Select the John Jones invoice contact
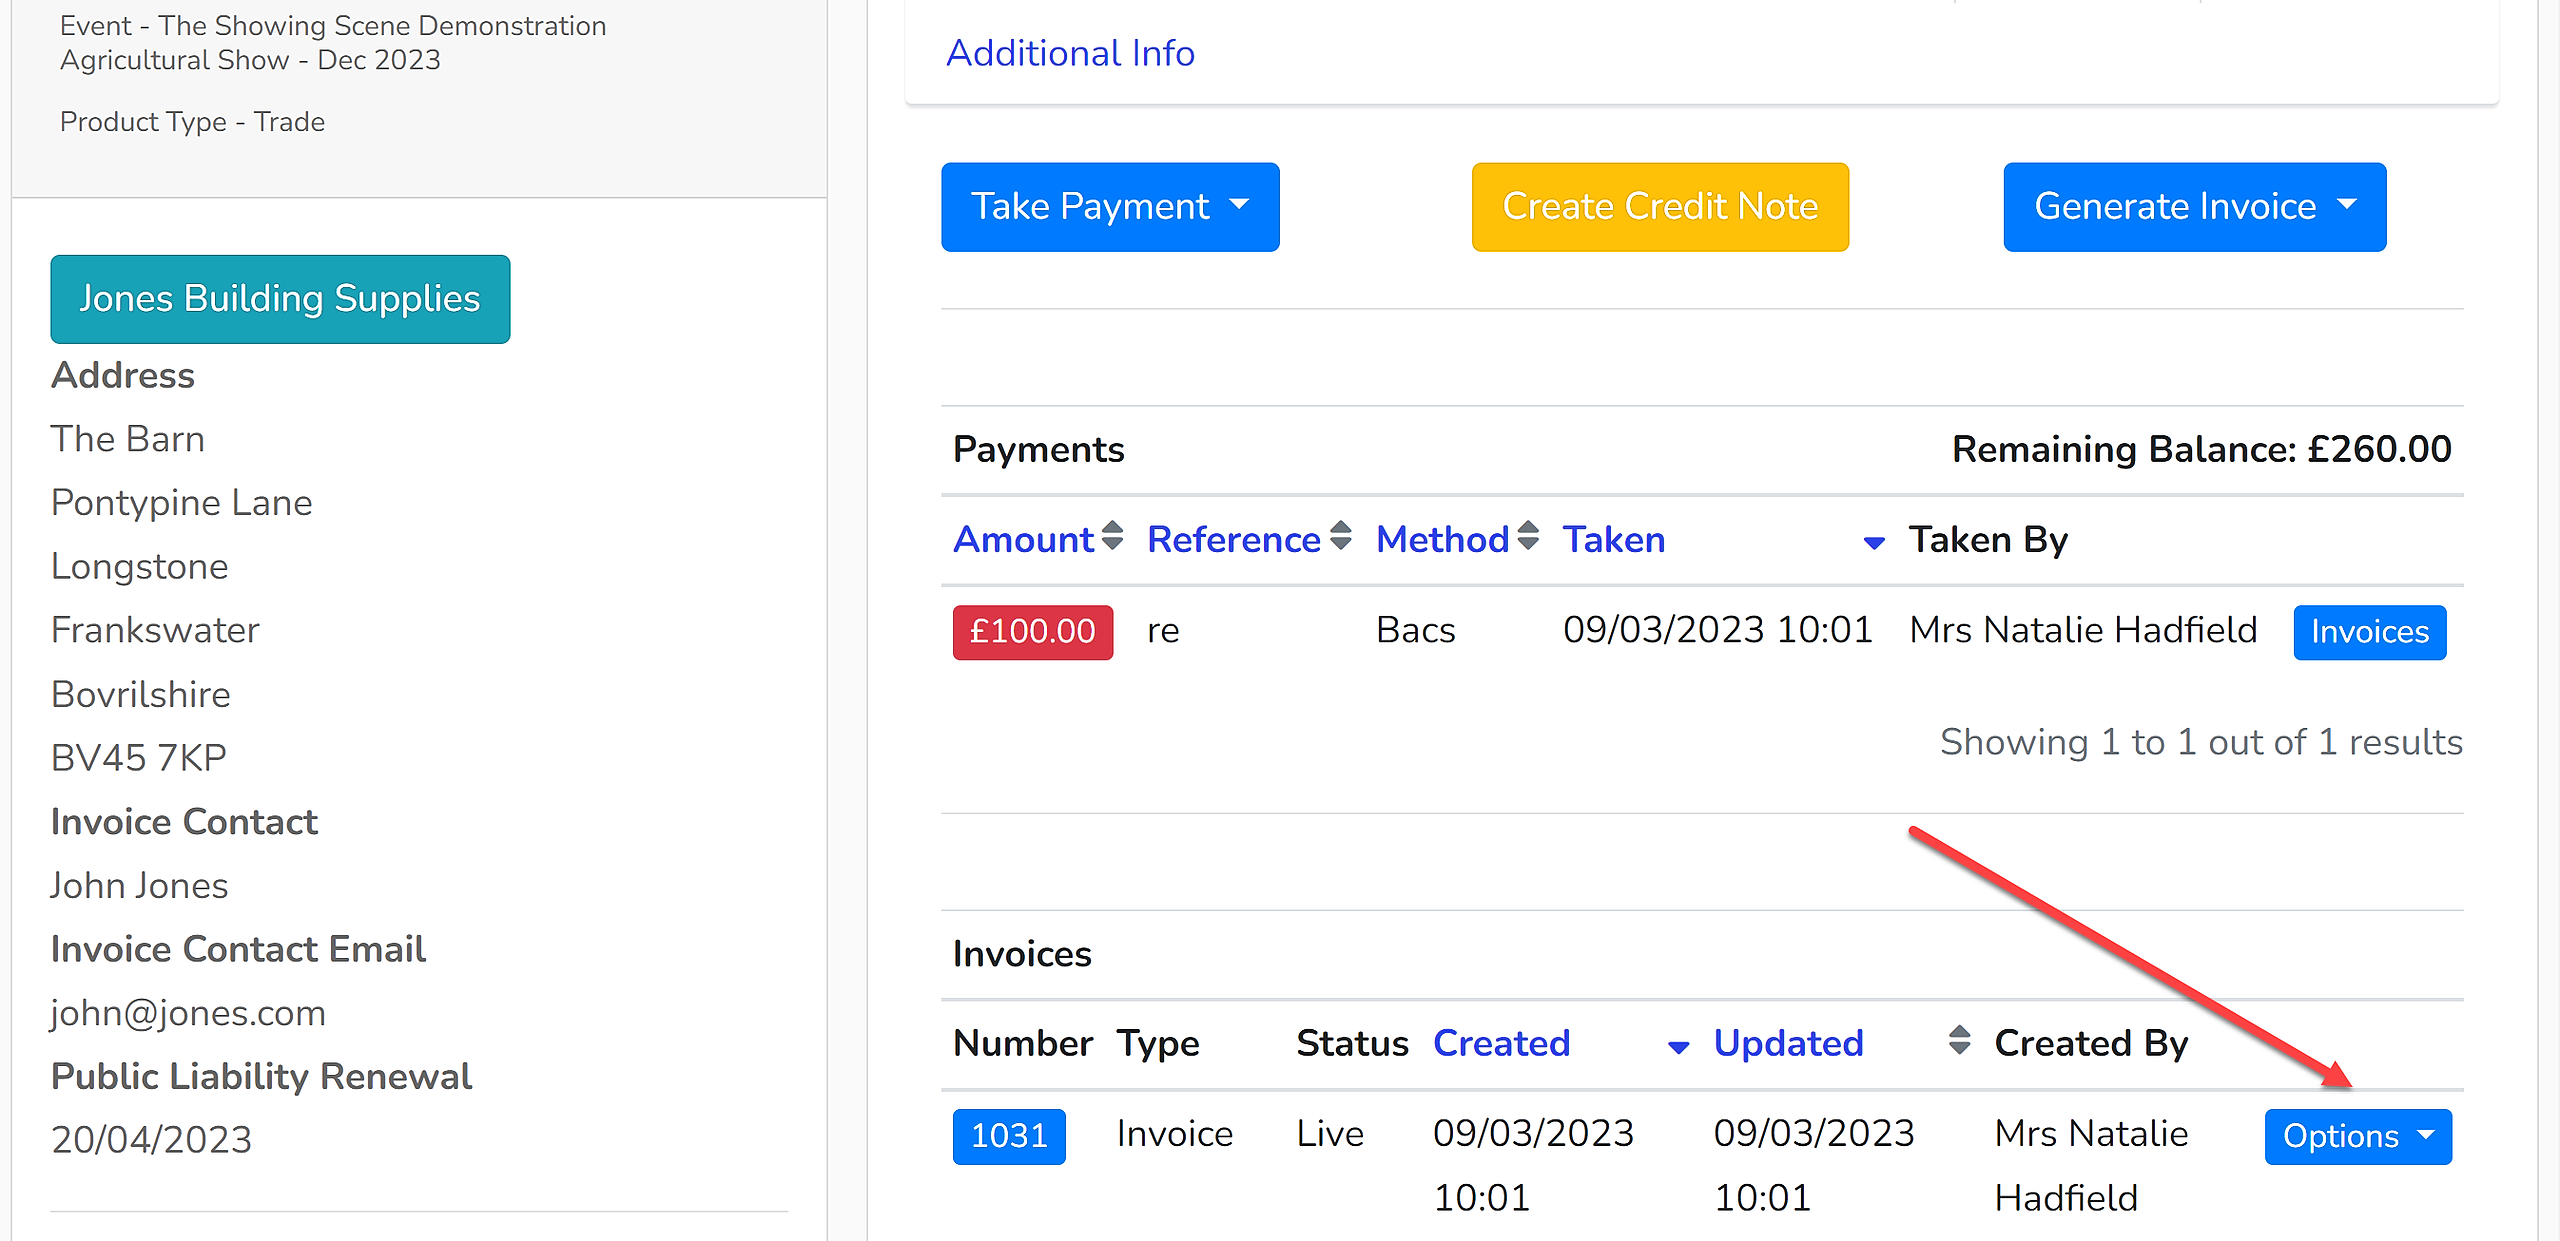This screenshot has width=2560, height=1241. [140, 886]
